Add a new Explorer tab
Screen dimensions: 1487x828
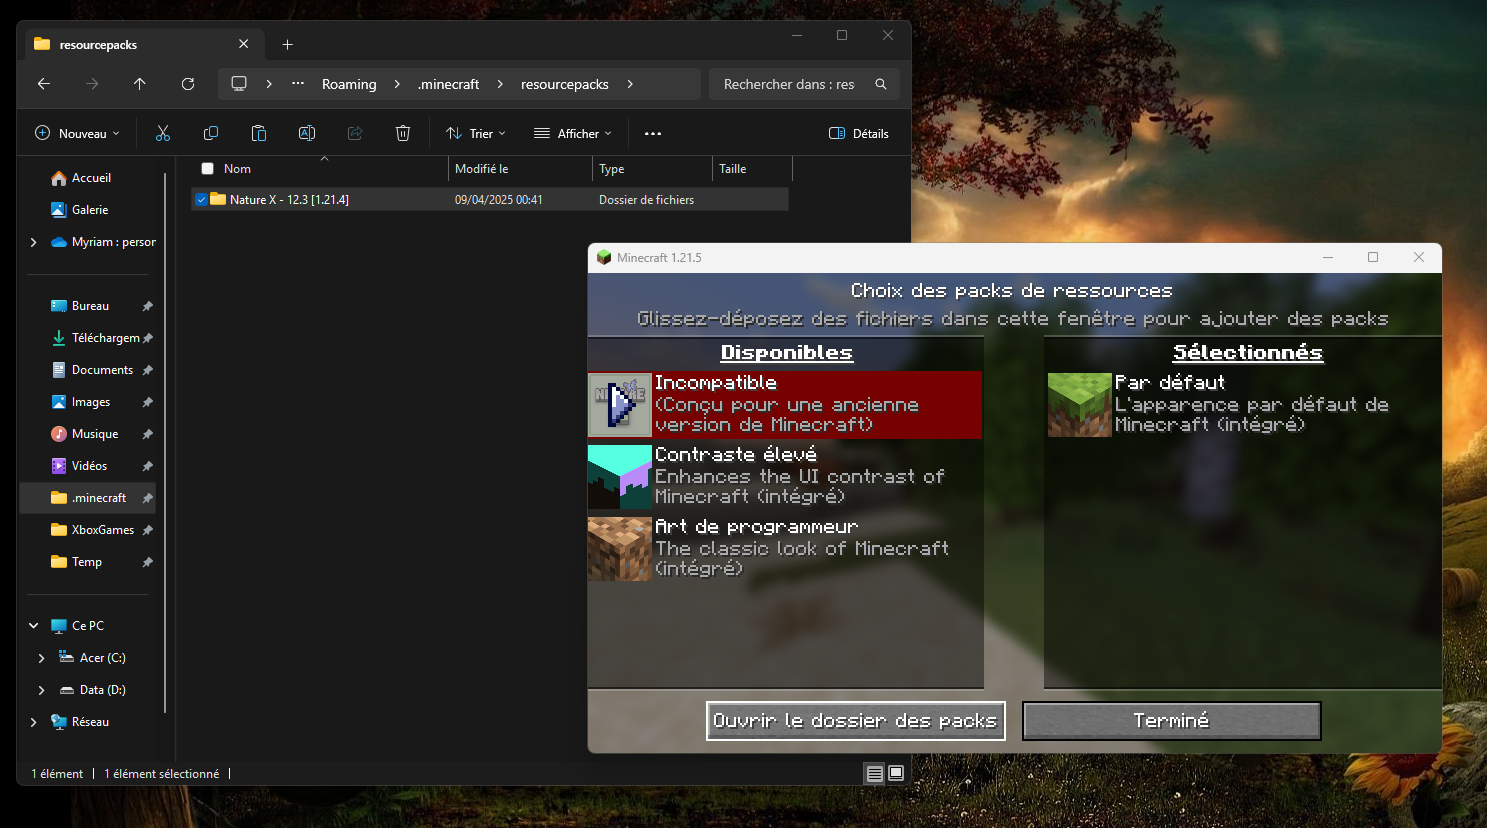(x=288, y=44)
